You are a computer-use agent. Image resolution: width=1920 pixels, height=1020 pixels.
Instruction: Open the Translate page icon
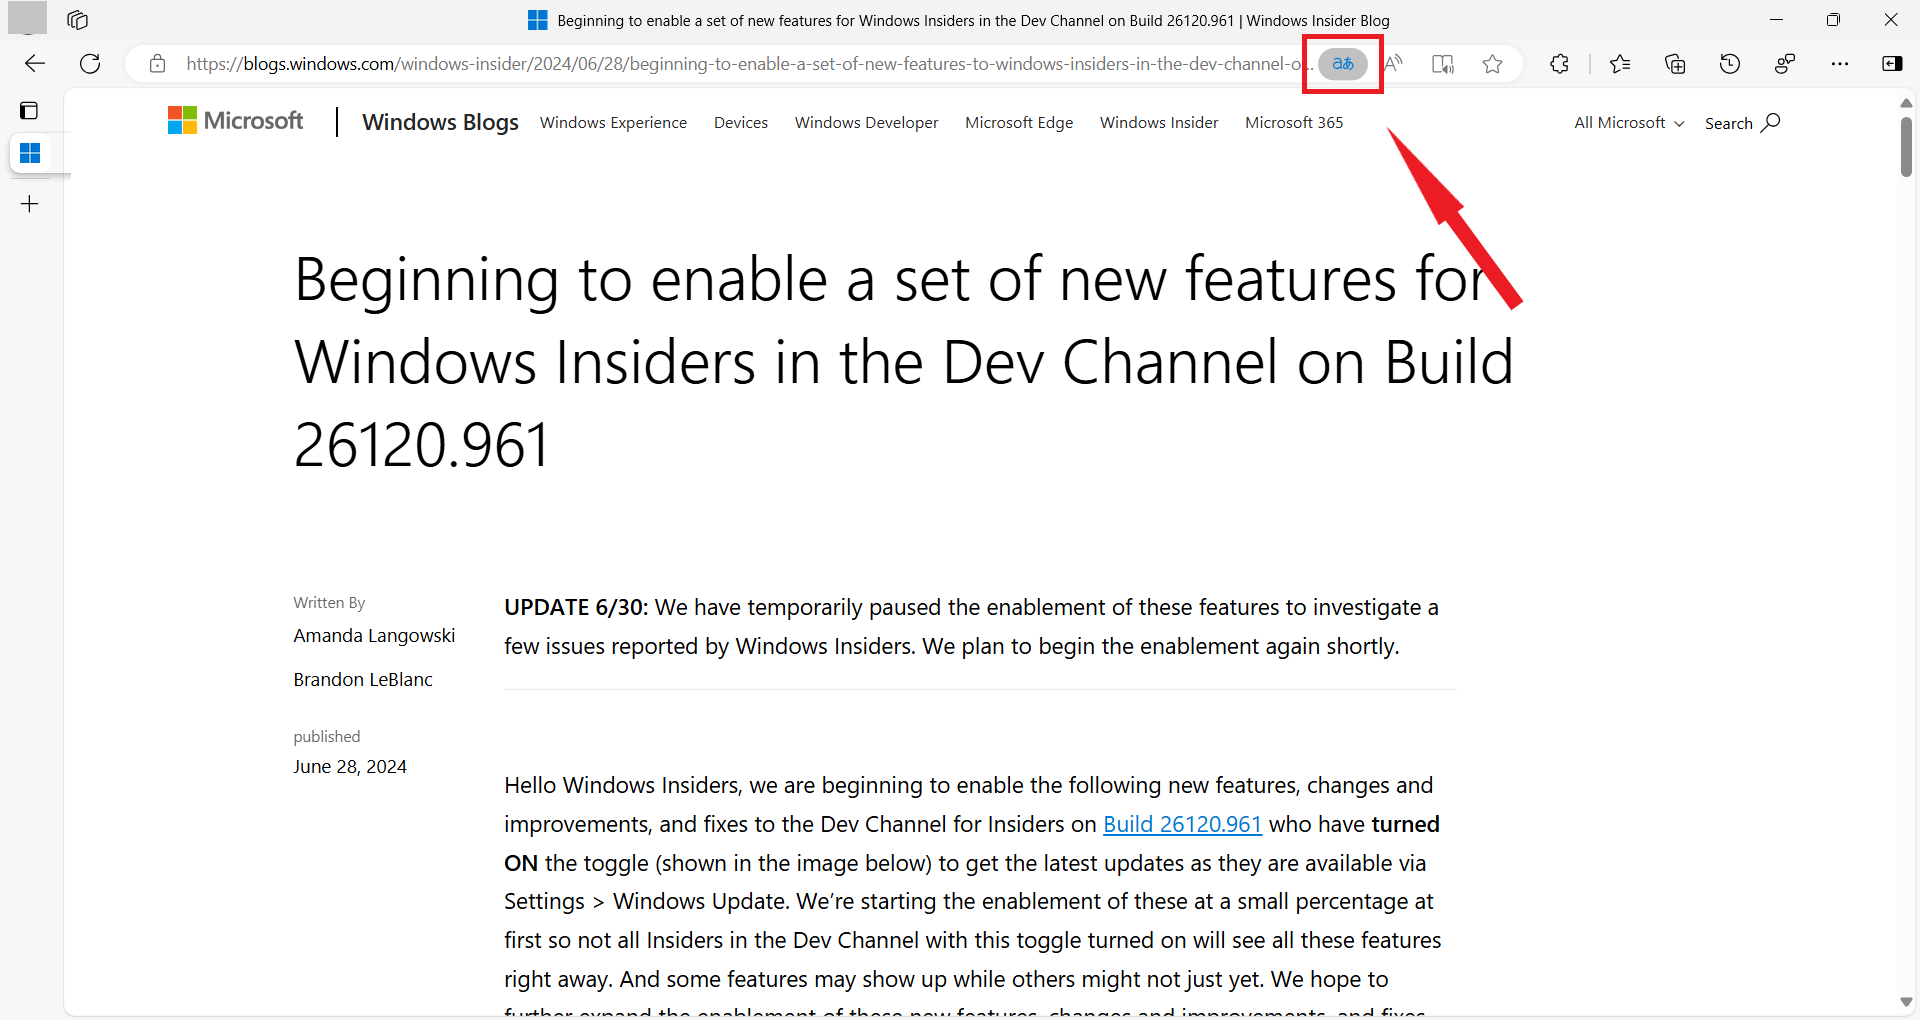[x=1343, y=64]
